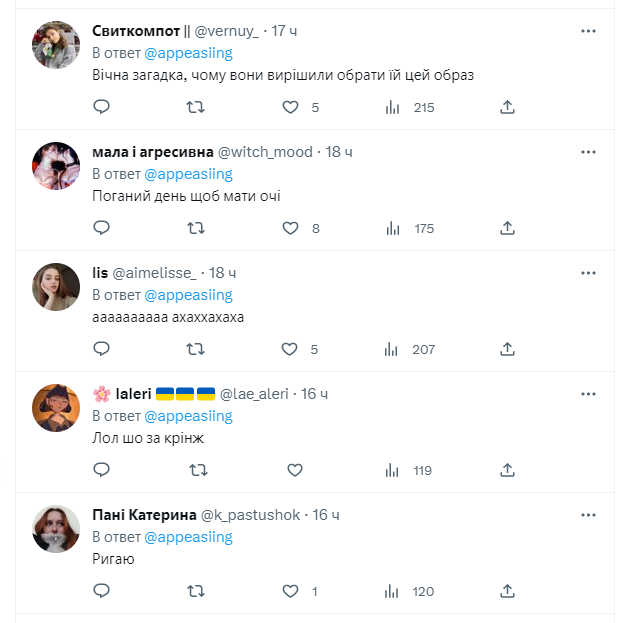Reply to Свиткомпот's tweet
This screenshot has height=623, width=634.
pyautogui.click(x=101, y=107)
